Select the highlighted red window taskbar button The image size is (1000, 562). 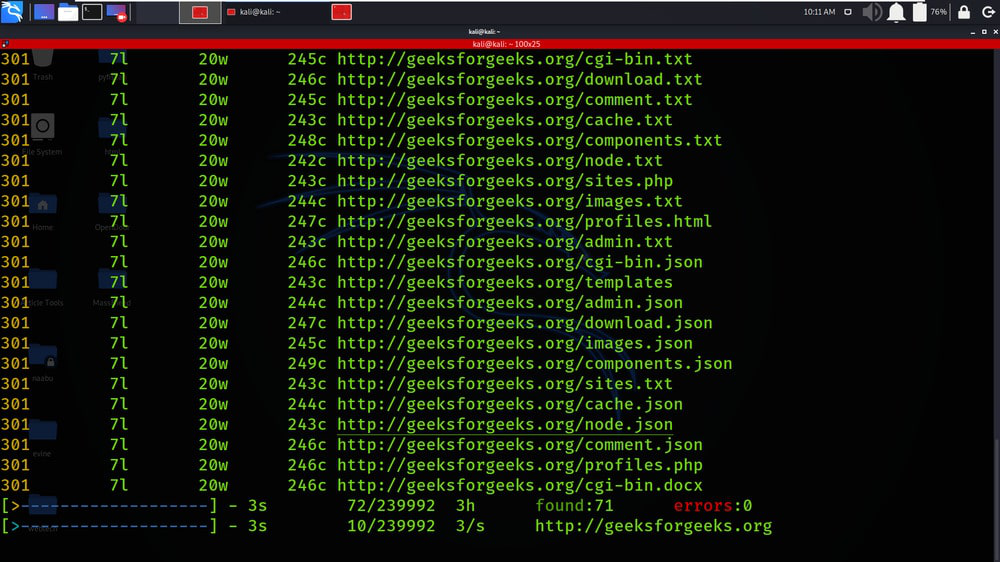(200, 12)
